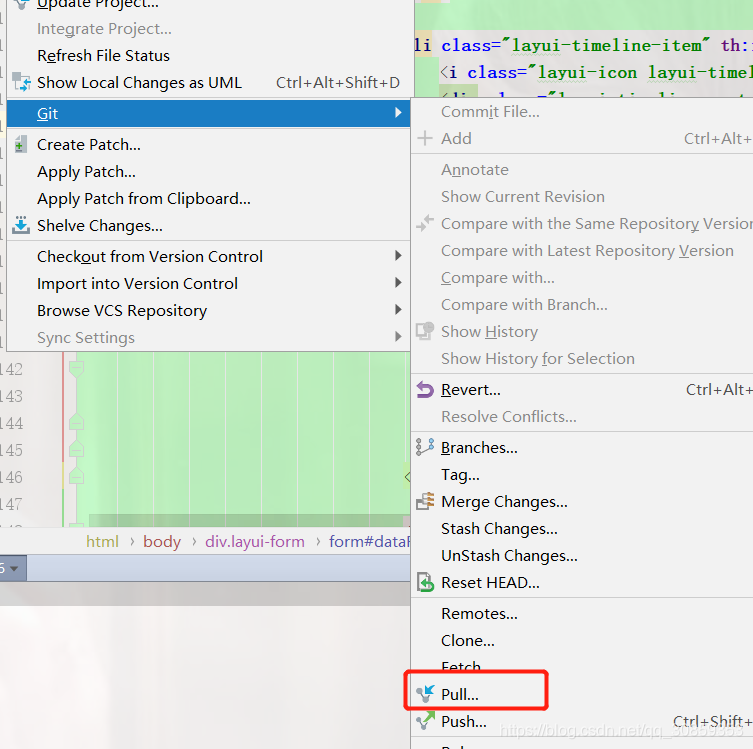Open Browse VCS Repository
The image size is (753, 749).
tap(208, 310)
